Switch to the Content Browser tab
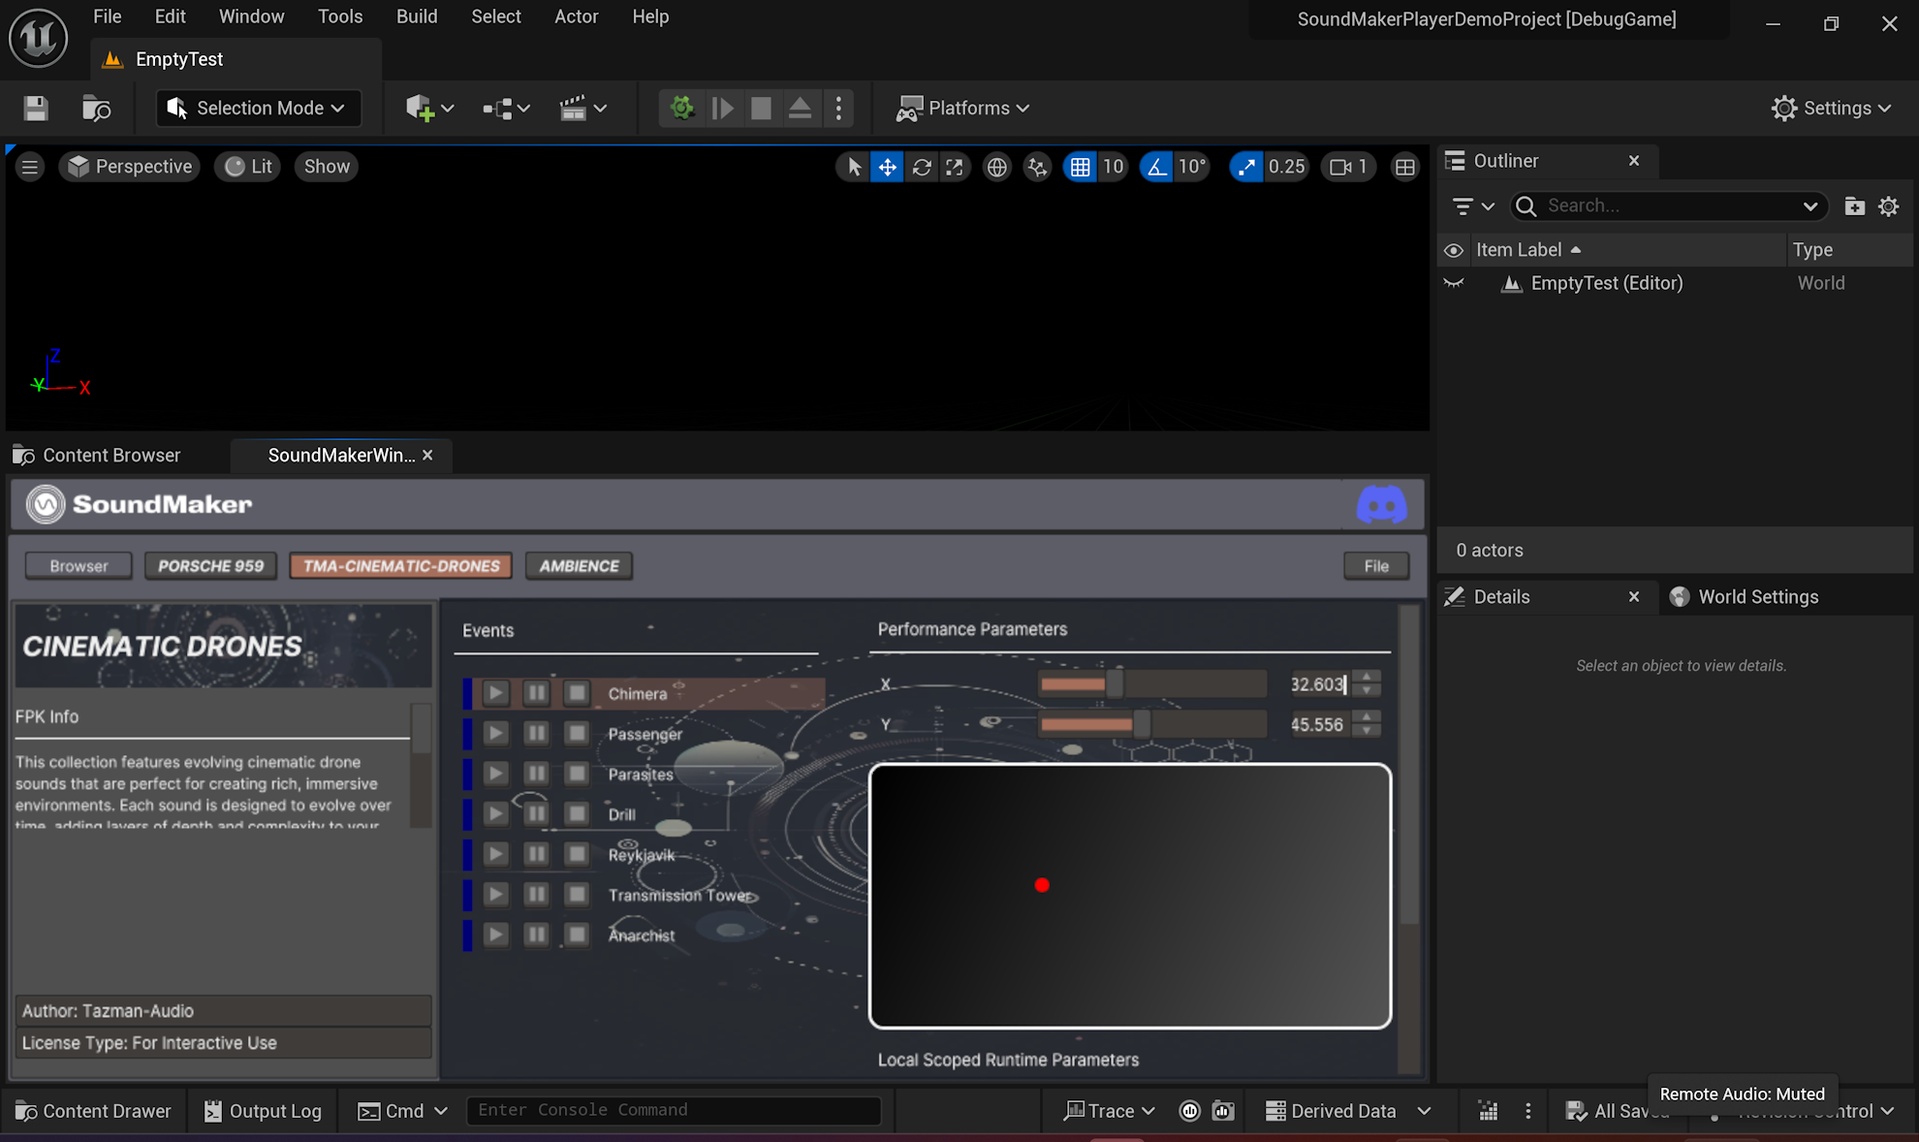This screenshot has height=1142, width=1919. 98,455
